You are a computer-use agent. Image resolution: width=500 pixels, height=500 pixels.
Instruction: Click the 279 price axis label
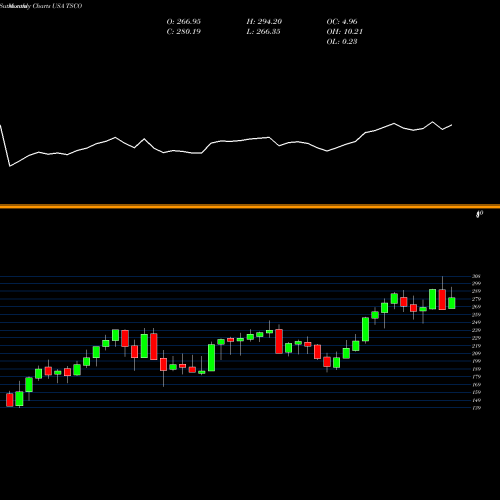click(476, 299)
